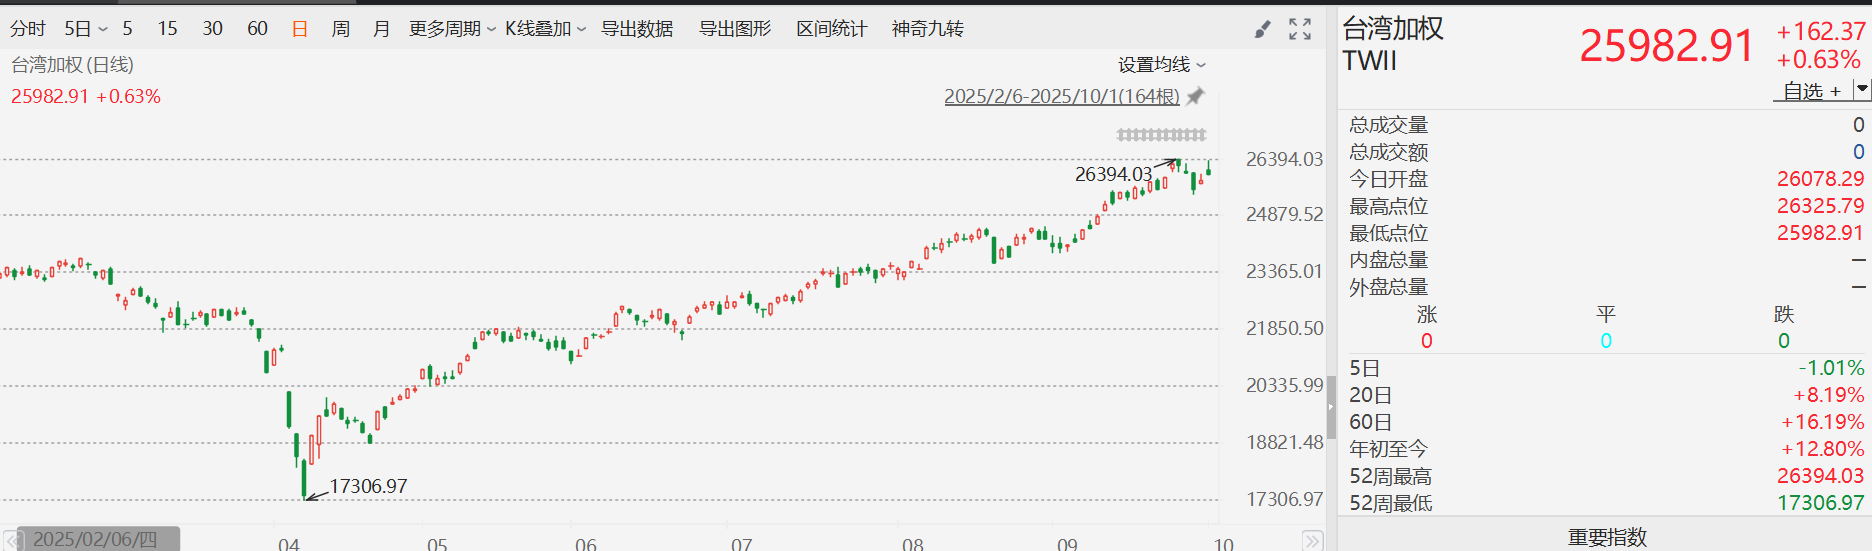
Task: Toggle 神奇九转 indicator
Action: 927,29
